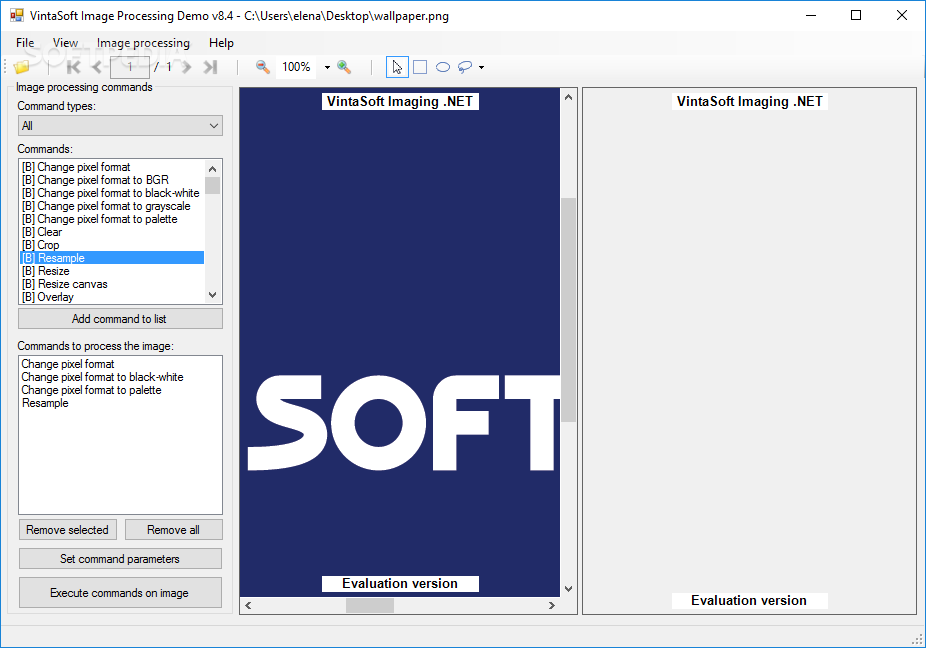Click image viewer scroll right arrow
926x648 pixels.
tap(552, 605)
